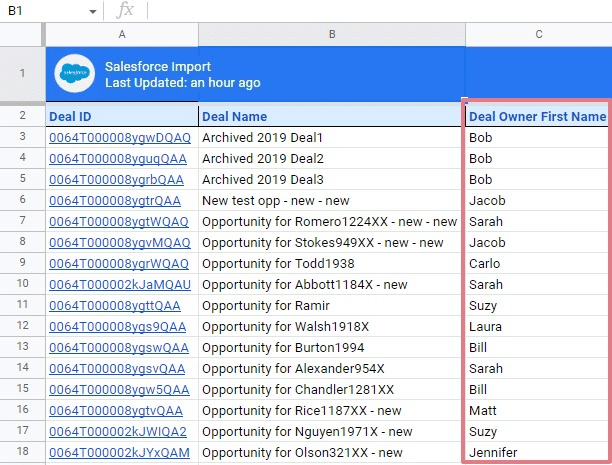Open deal link 0064T000008ygwDQAQ
Image resolution: width=612 pixels, height=465 pixels.
click(119, 137)
